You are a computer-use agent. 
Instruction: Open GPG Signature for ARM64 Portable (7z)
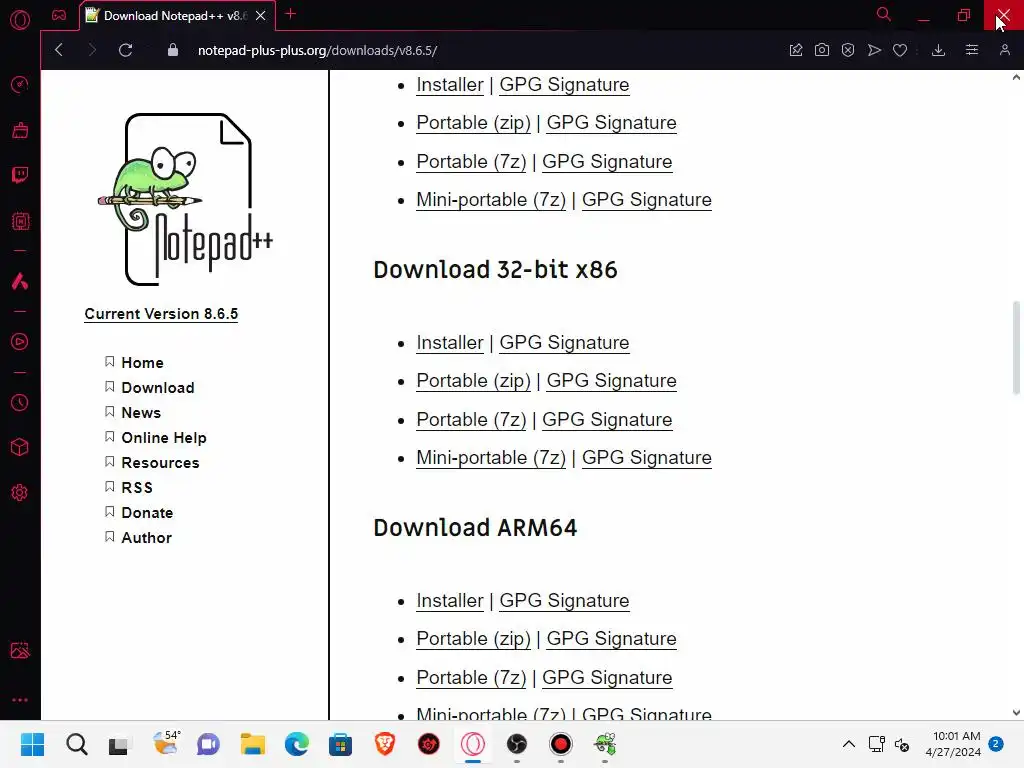607,678
